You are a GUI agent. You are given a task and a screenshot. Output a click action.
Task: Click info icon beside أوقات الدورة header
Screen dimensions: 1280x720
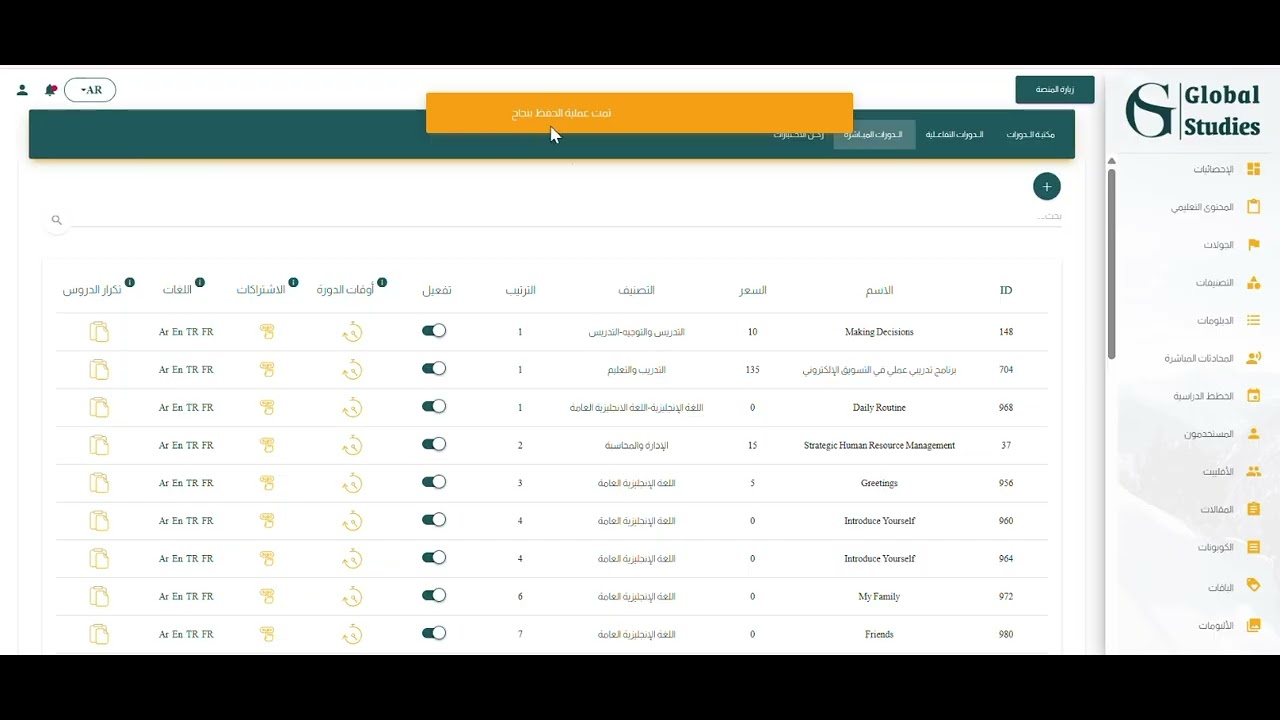click(x=382, y=283)
